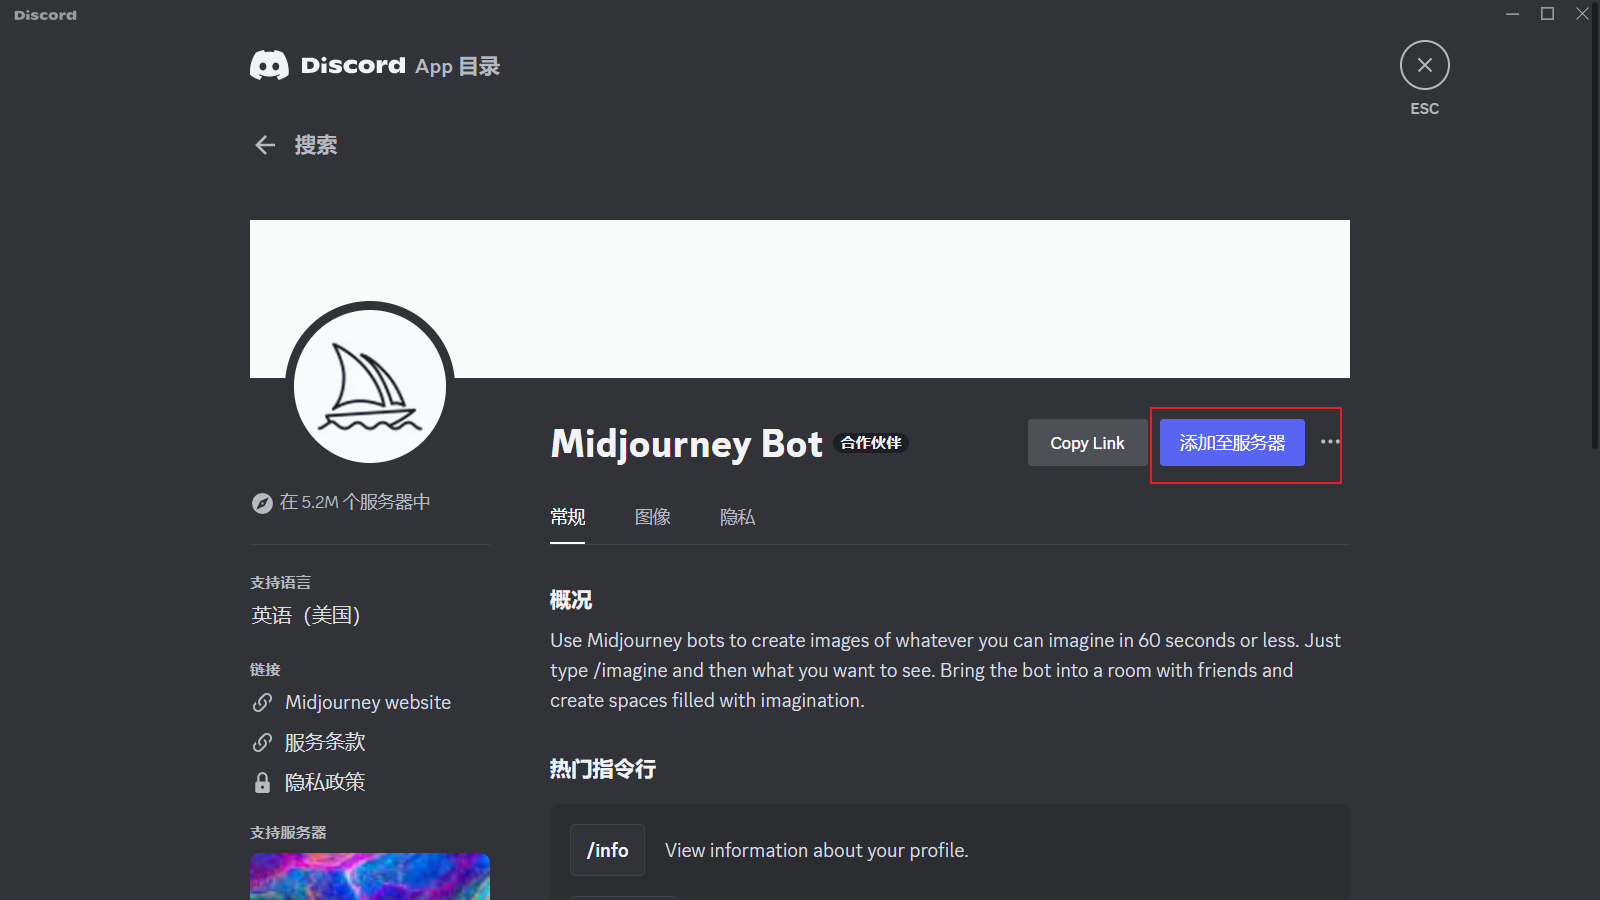Click the compass icon beside server count

coord(262,503)
